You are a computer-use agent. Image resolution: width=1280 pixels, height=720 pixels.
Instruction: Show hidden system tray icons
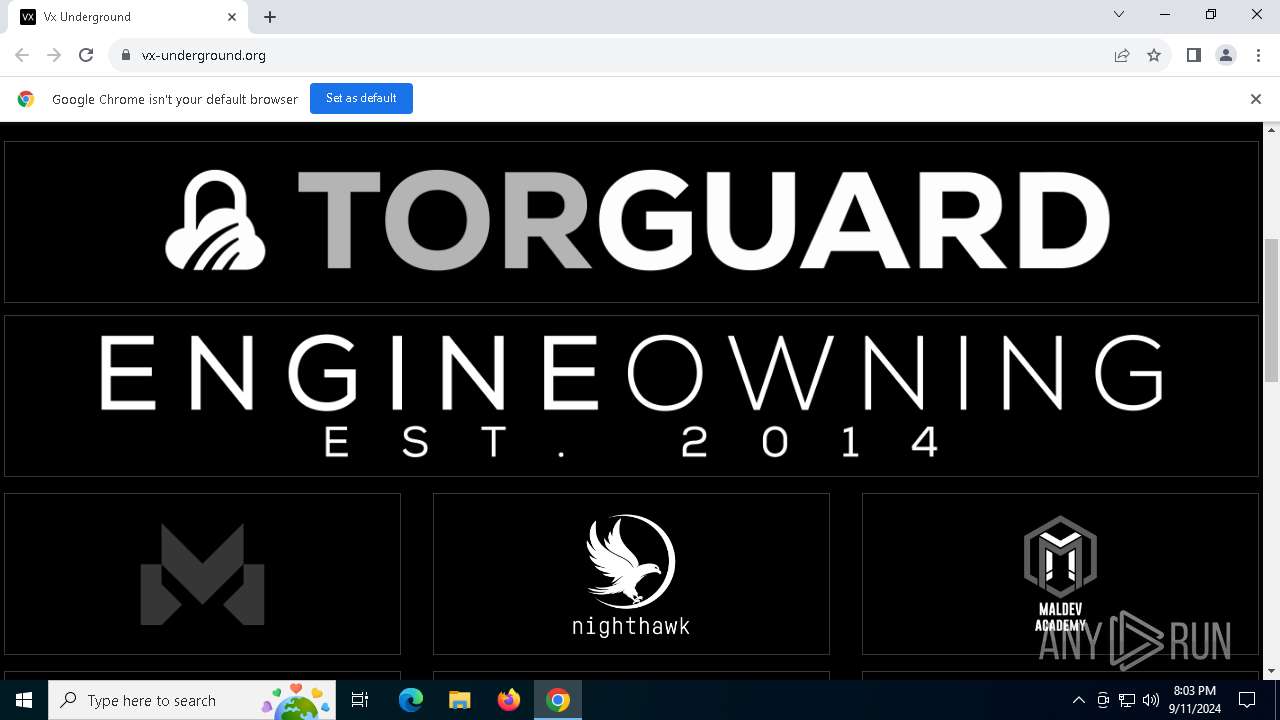(x=1078, y=700)
